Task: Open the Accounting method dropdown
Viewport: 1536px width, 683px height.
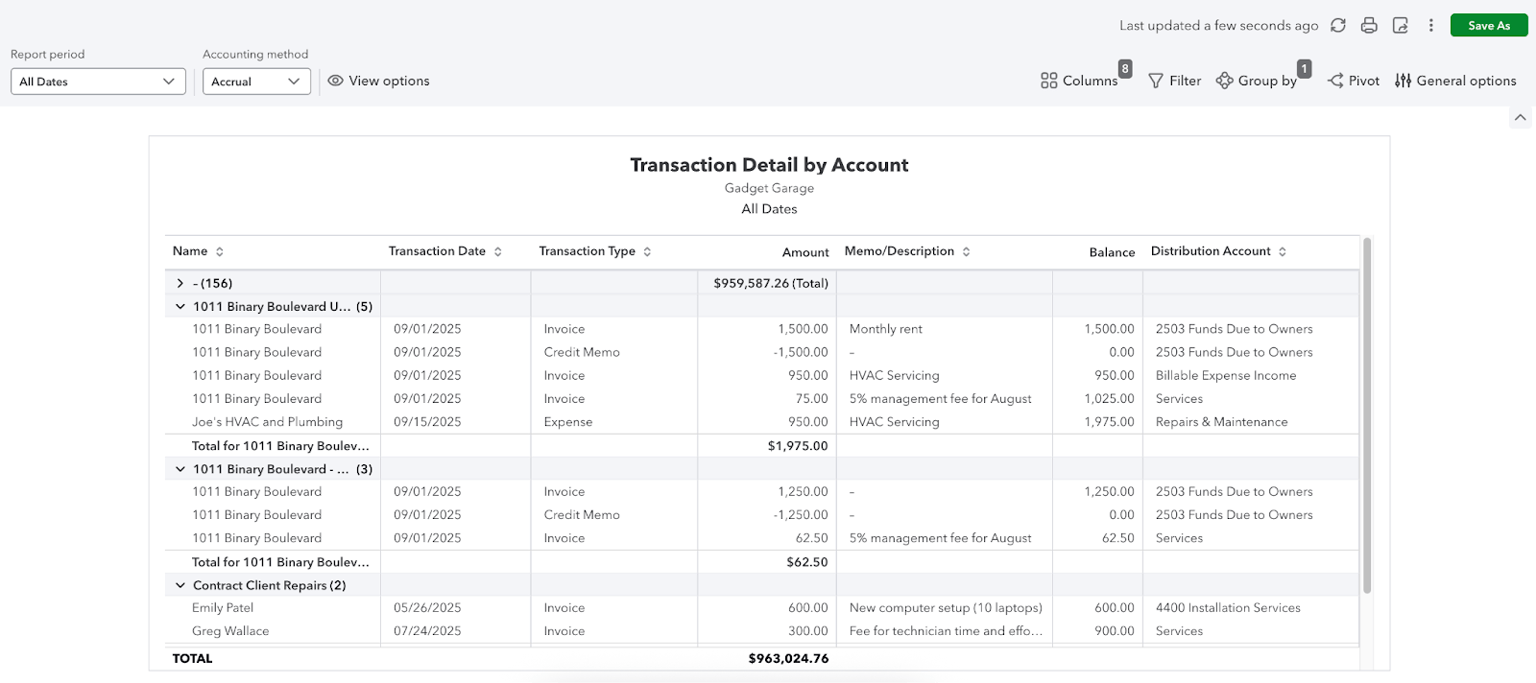Action: [256, 81]
